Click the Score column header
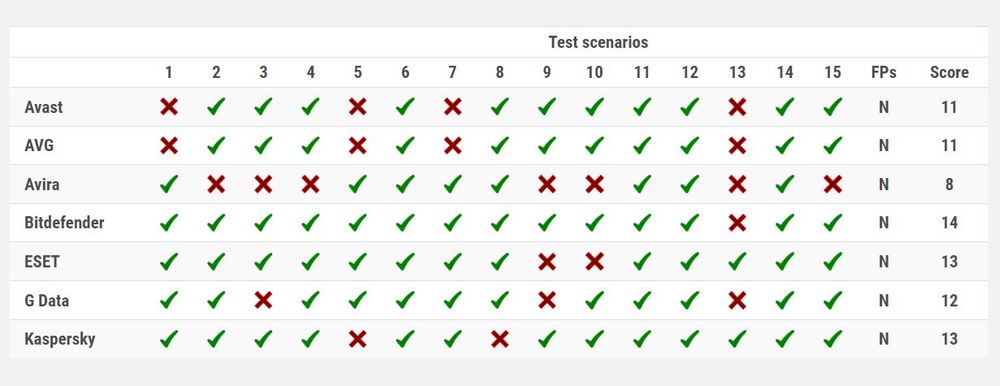The image size is (1000, 386). [x=949, y=73]
